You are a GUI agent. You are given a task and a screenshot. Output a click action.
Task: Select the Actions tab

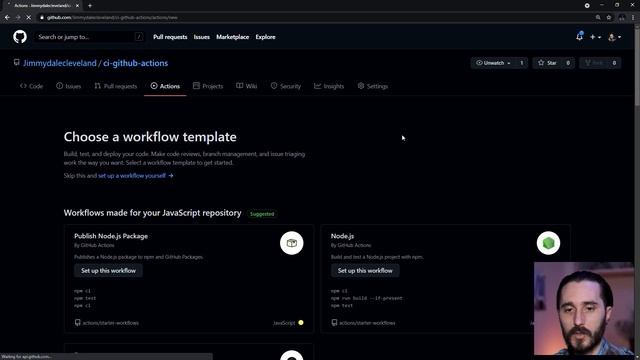click(165, 86)
